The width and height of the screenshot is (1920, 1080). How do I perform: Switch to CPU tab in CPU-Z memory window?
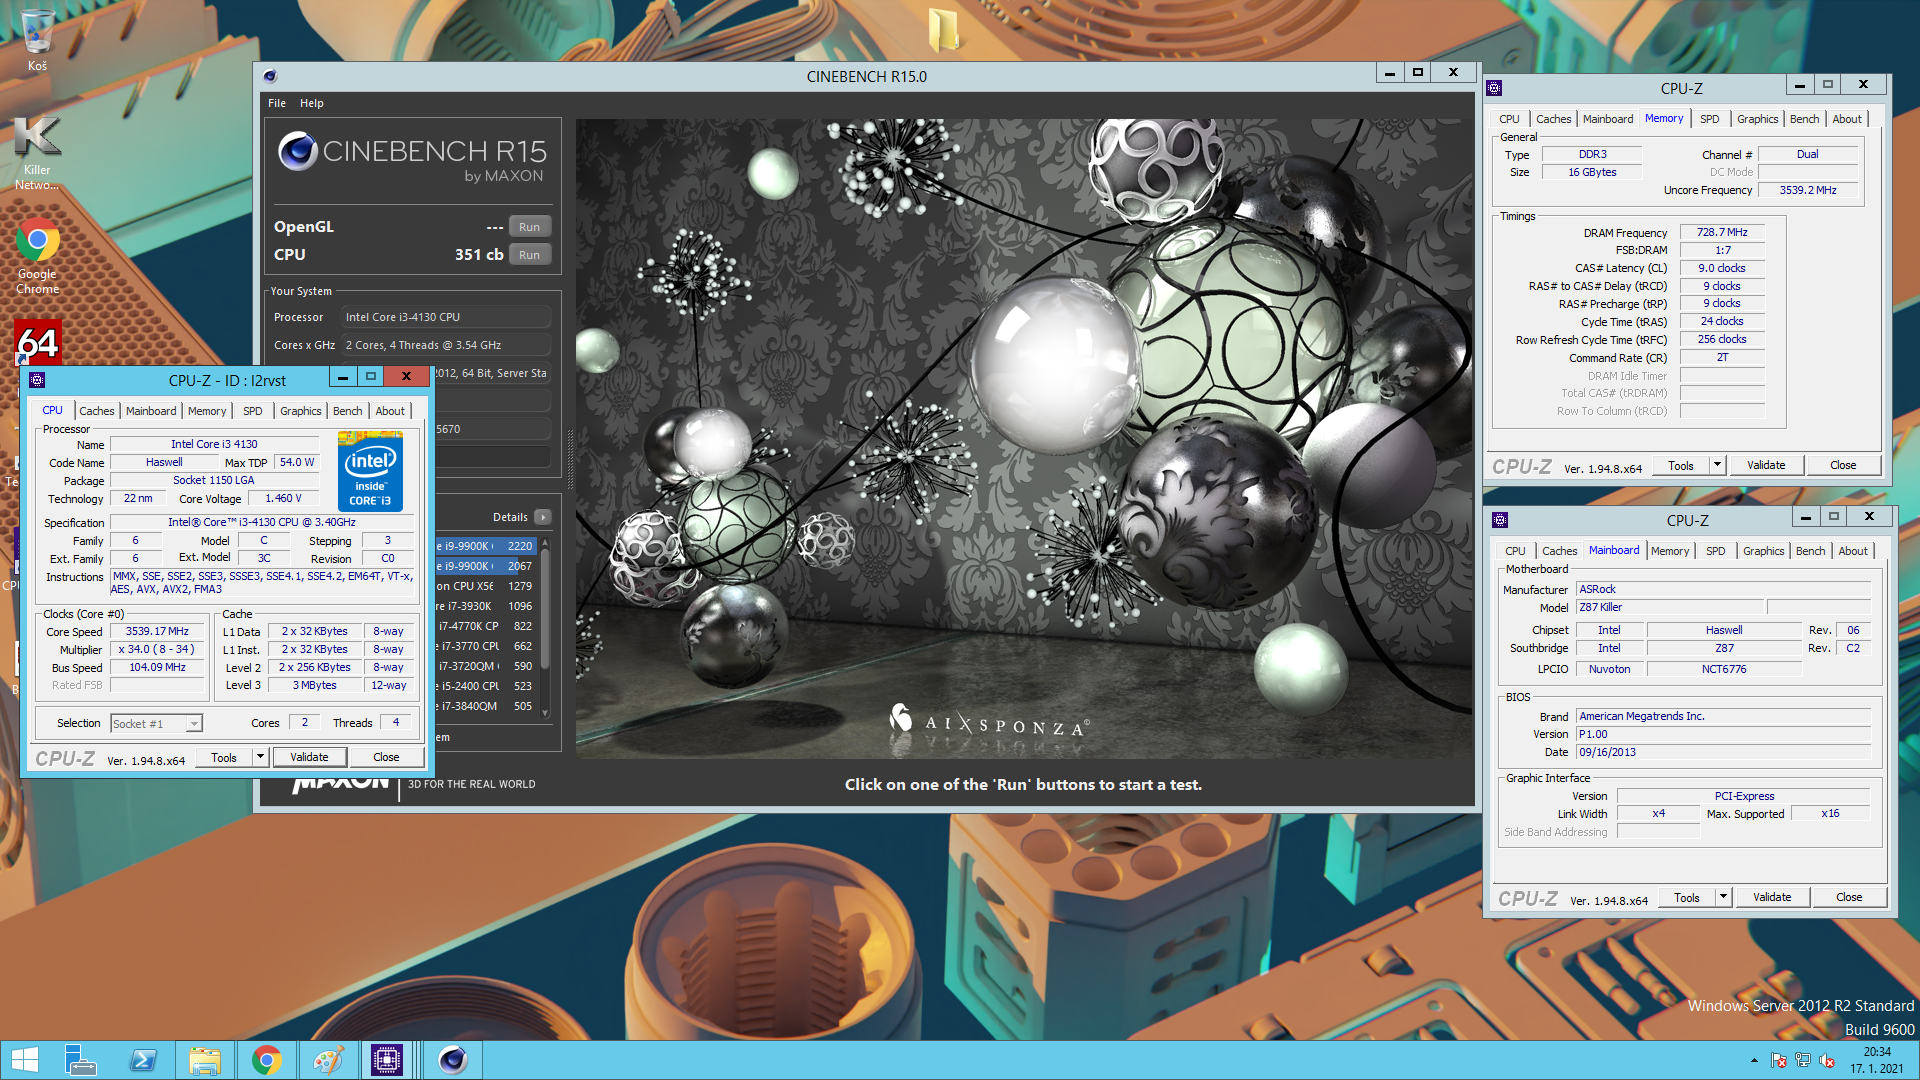(1509, 119)
